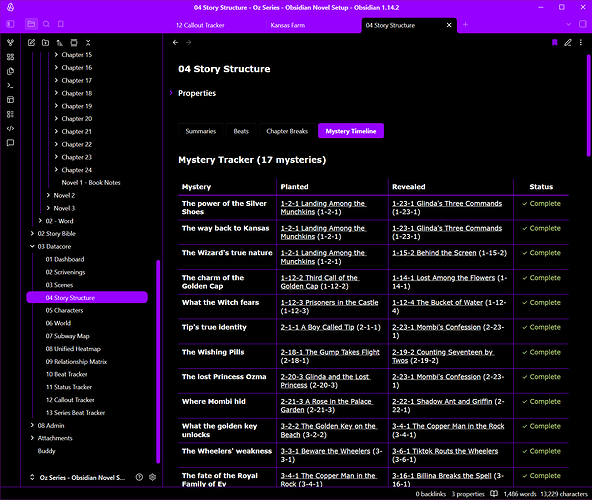Viewport: 592px width, 500px height.
Task: Select the Beats tab
Action: (241, 131)
